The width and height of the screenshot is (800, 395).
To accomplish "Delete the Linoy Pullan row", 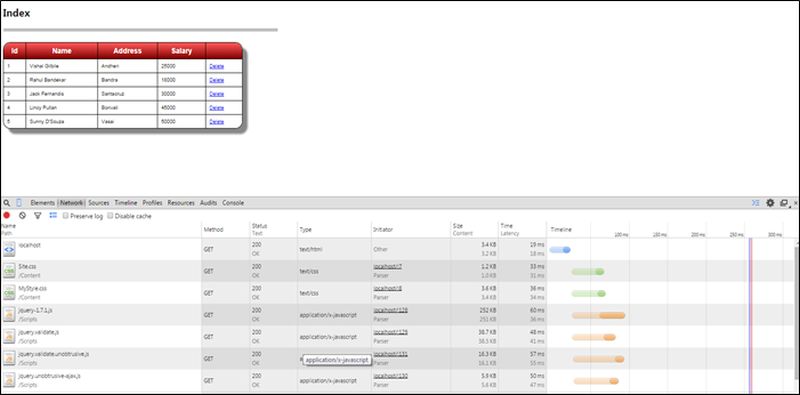I will [216, 108].
